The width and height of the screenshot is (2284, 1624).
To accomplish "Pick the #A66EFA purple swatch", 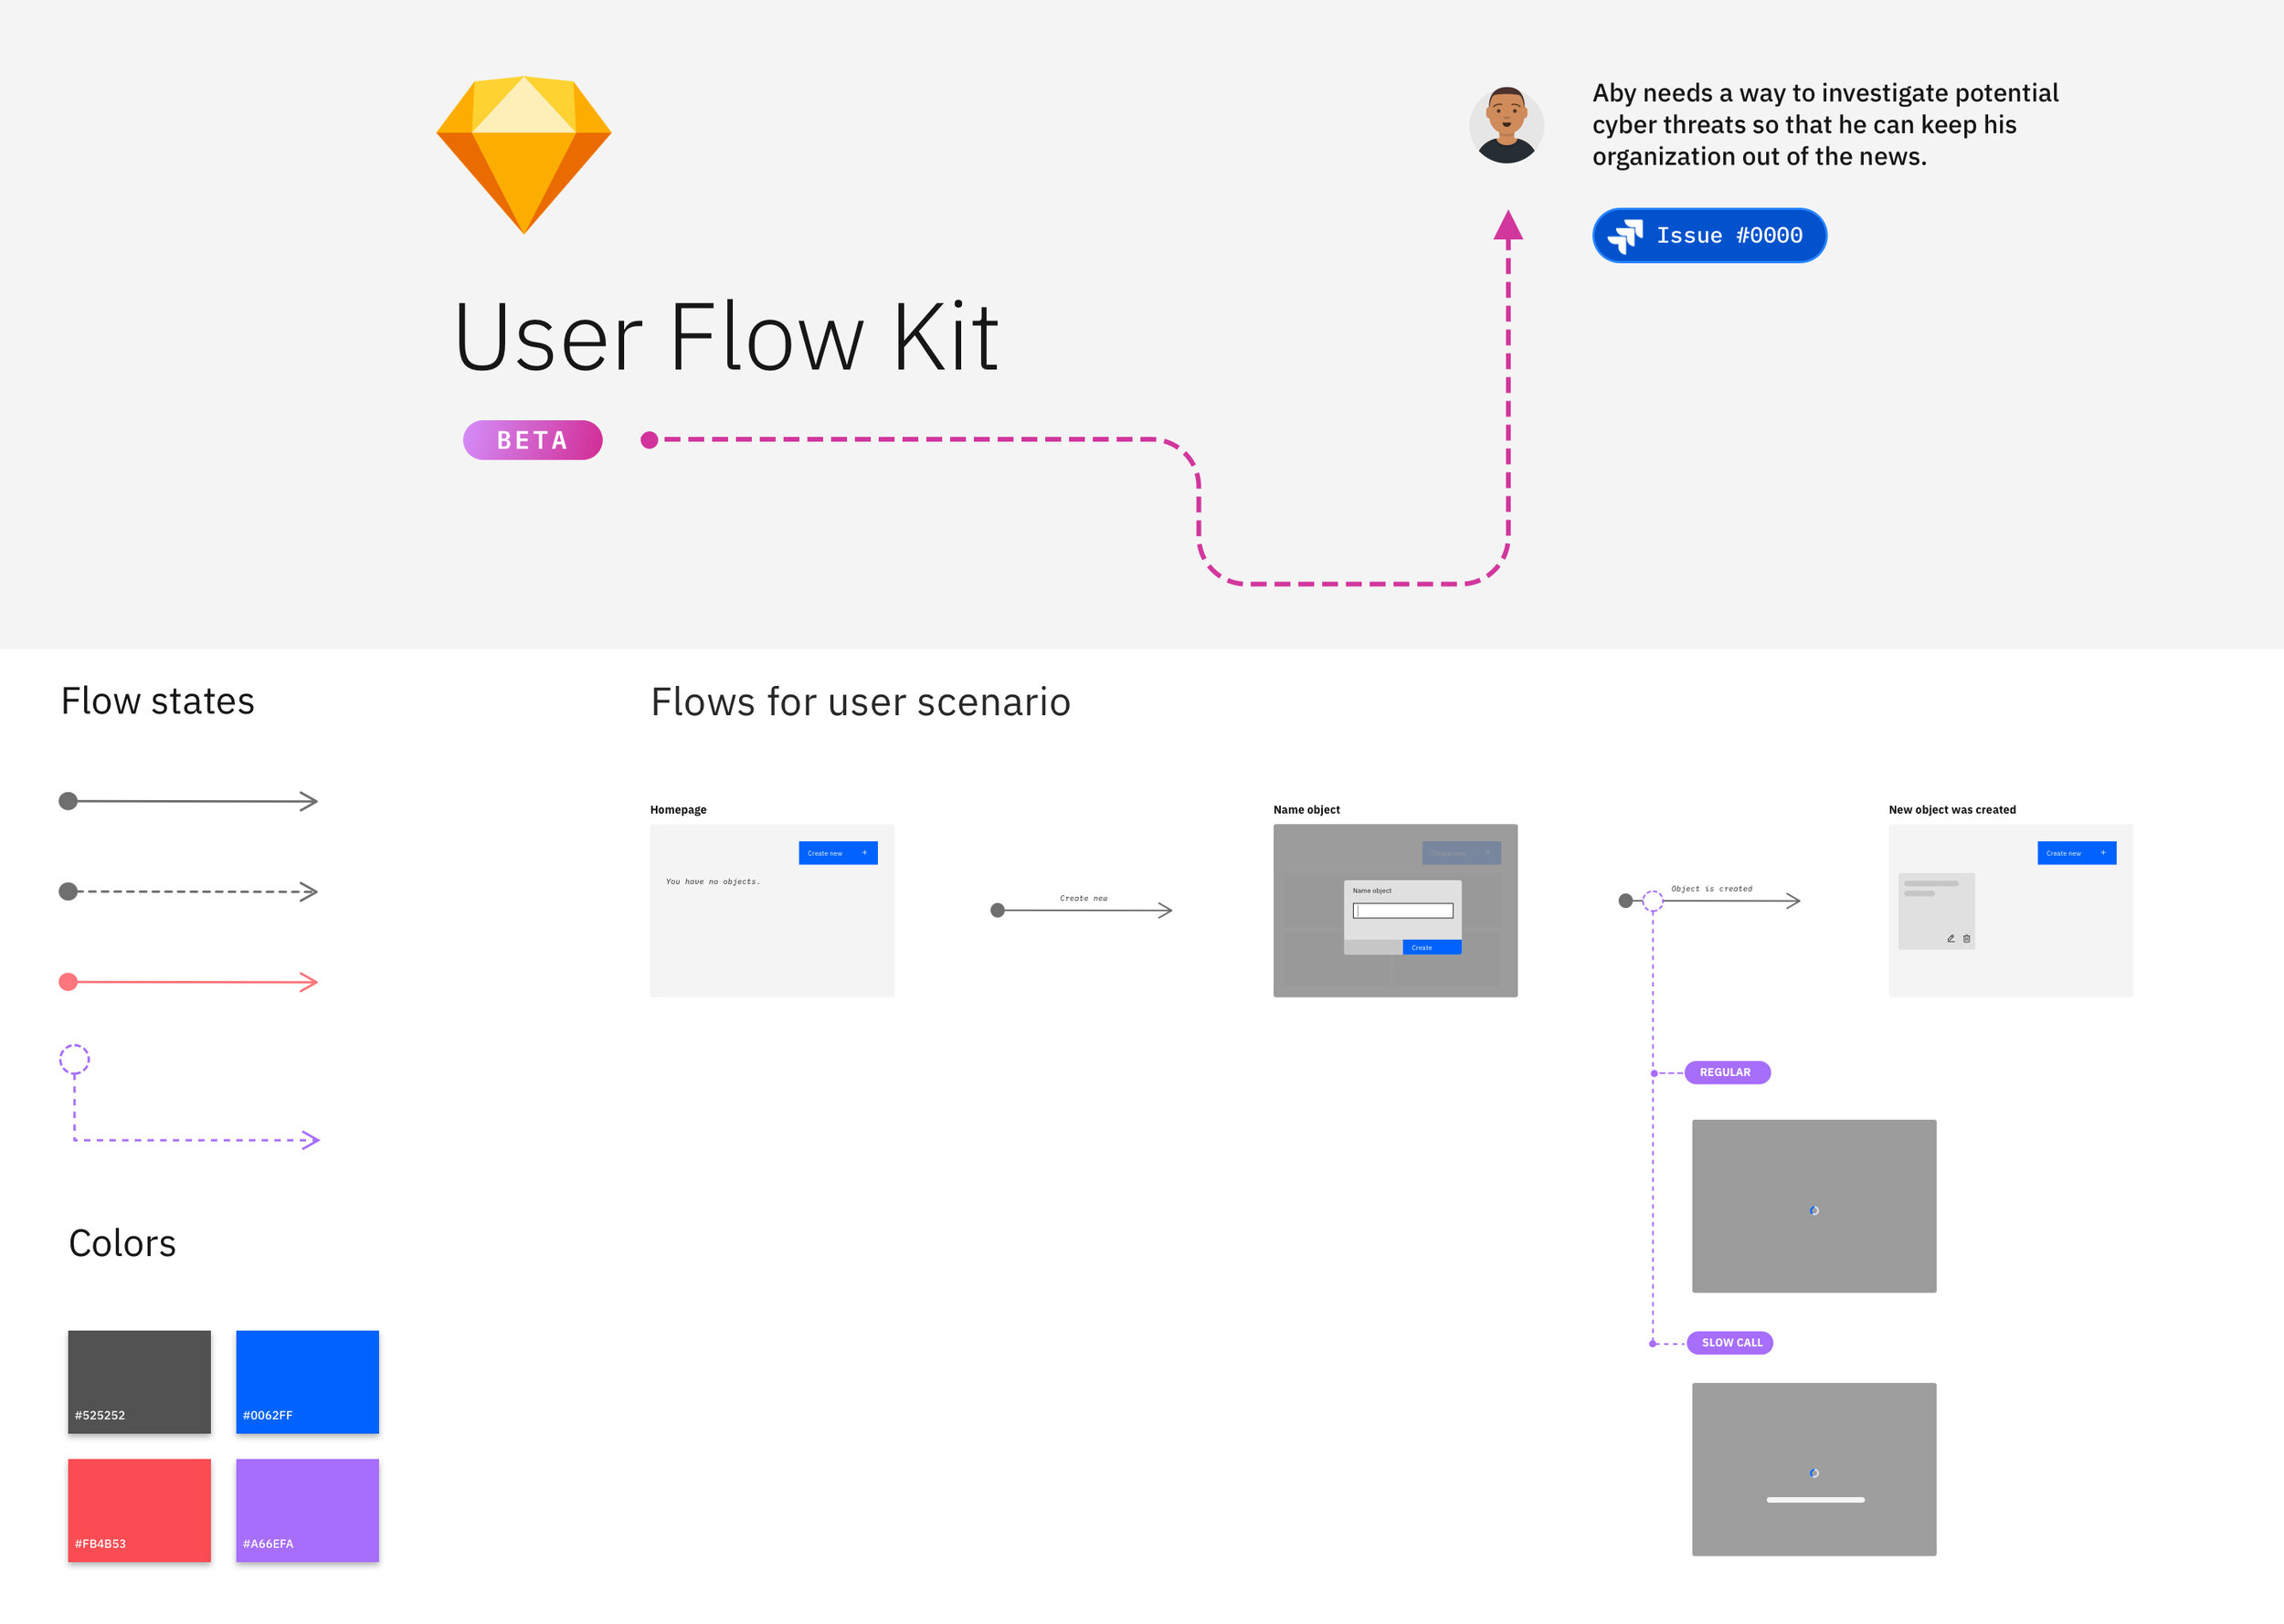I will point(307,1510).
